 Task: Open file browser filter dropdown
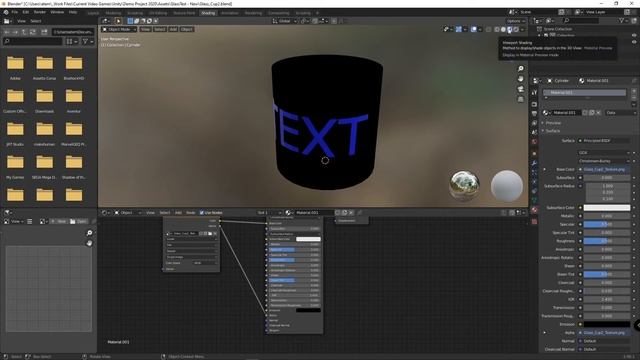pyautogui.click(x=87, y=41)
